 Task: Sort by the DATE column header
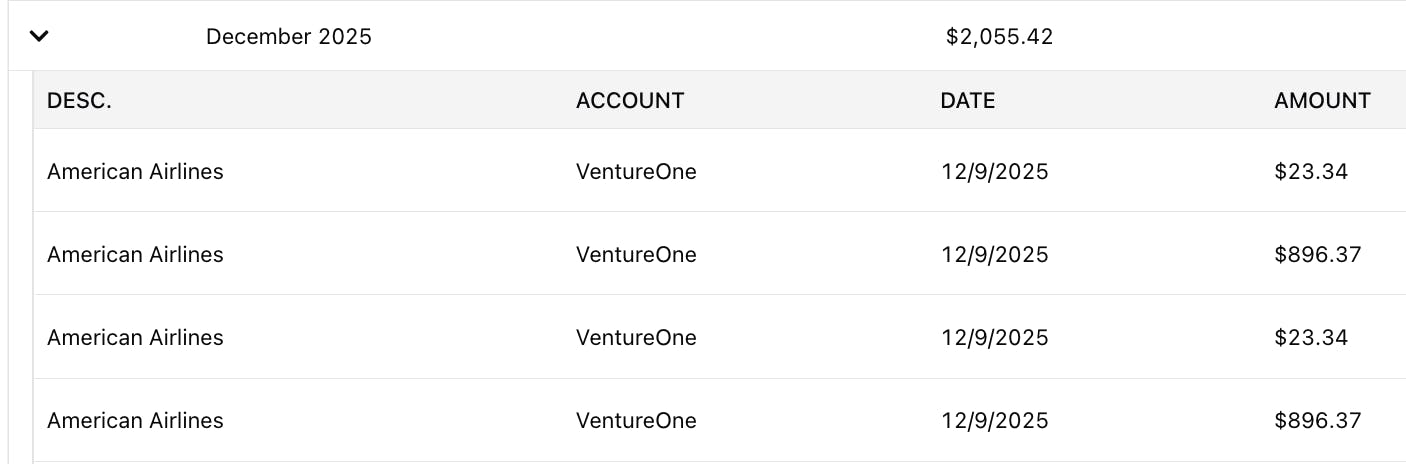point(967,100)
